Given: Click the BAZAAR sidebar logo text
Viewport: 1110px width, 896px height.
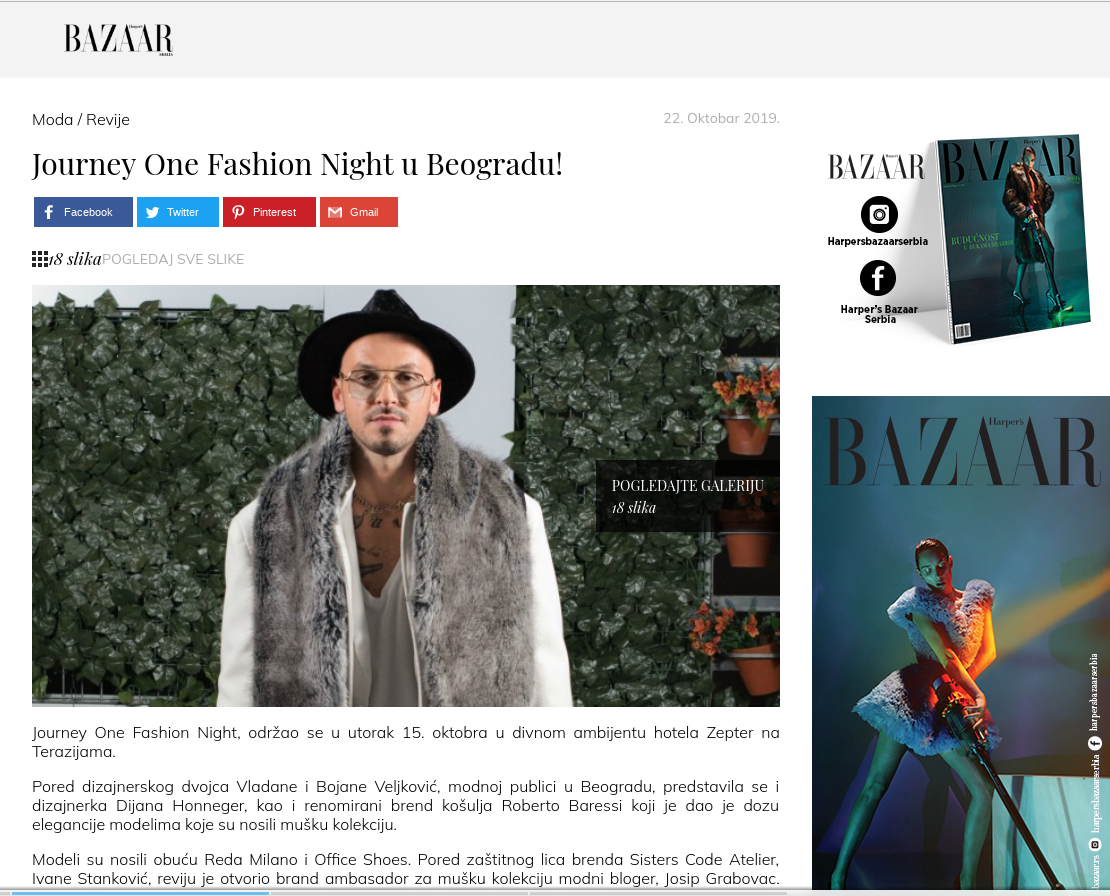Looking at the screenshot, I should pos(876,167).
